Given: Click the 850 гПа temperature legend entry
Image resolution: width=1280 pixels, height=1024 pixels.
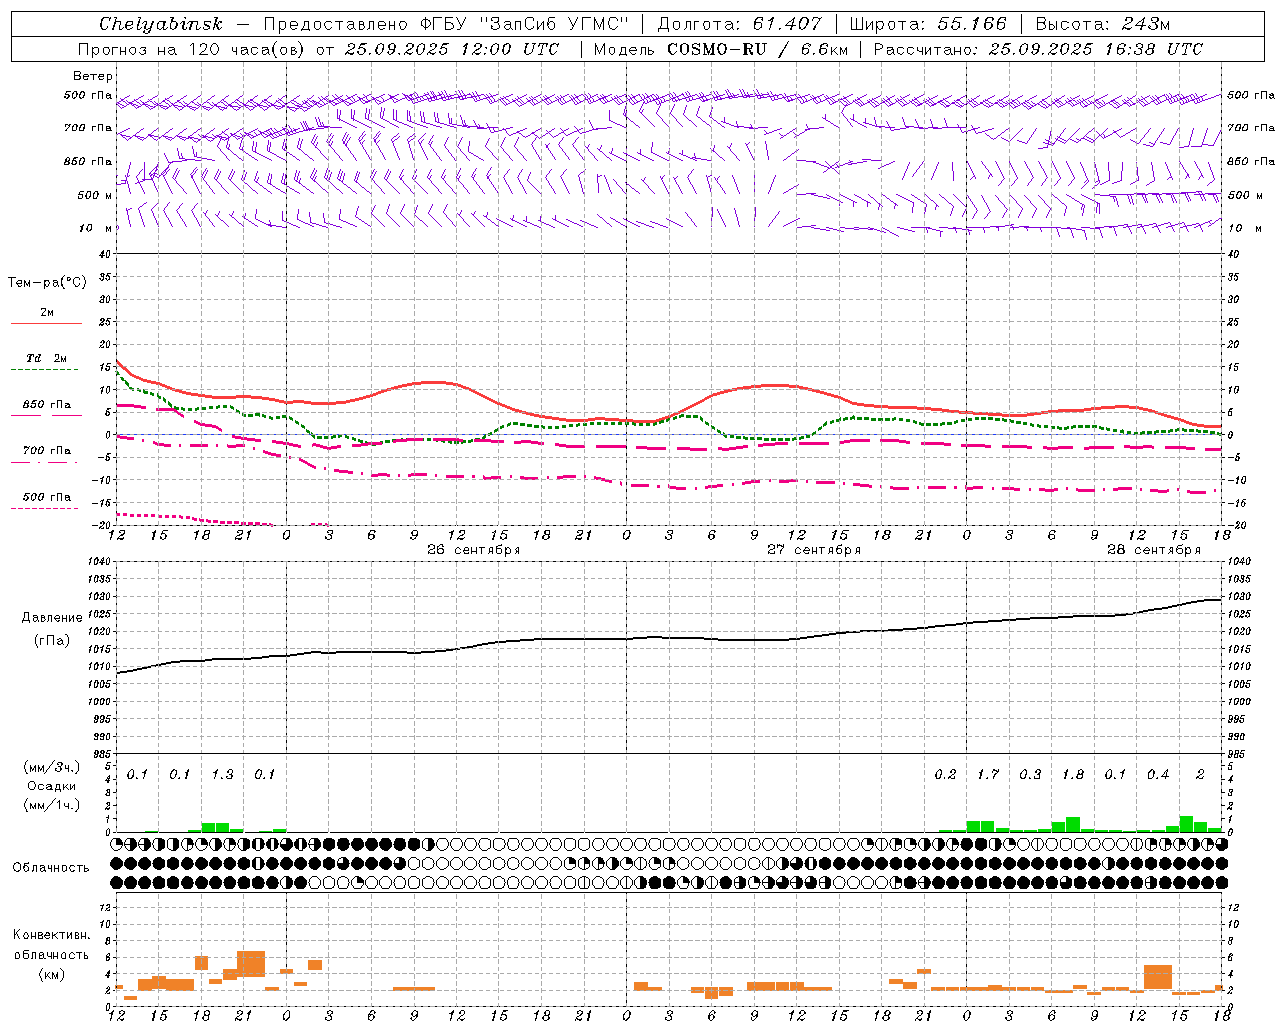Looking at the screenshot, I should coord(47,405).
